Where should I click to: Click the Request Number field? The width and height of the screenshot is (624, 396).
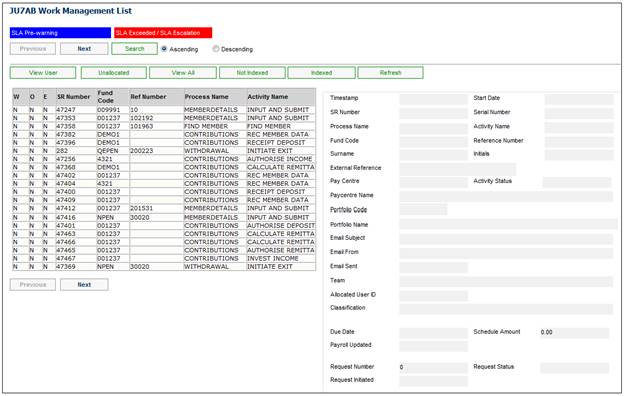click(433, 368)
